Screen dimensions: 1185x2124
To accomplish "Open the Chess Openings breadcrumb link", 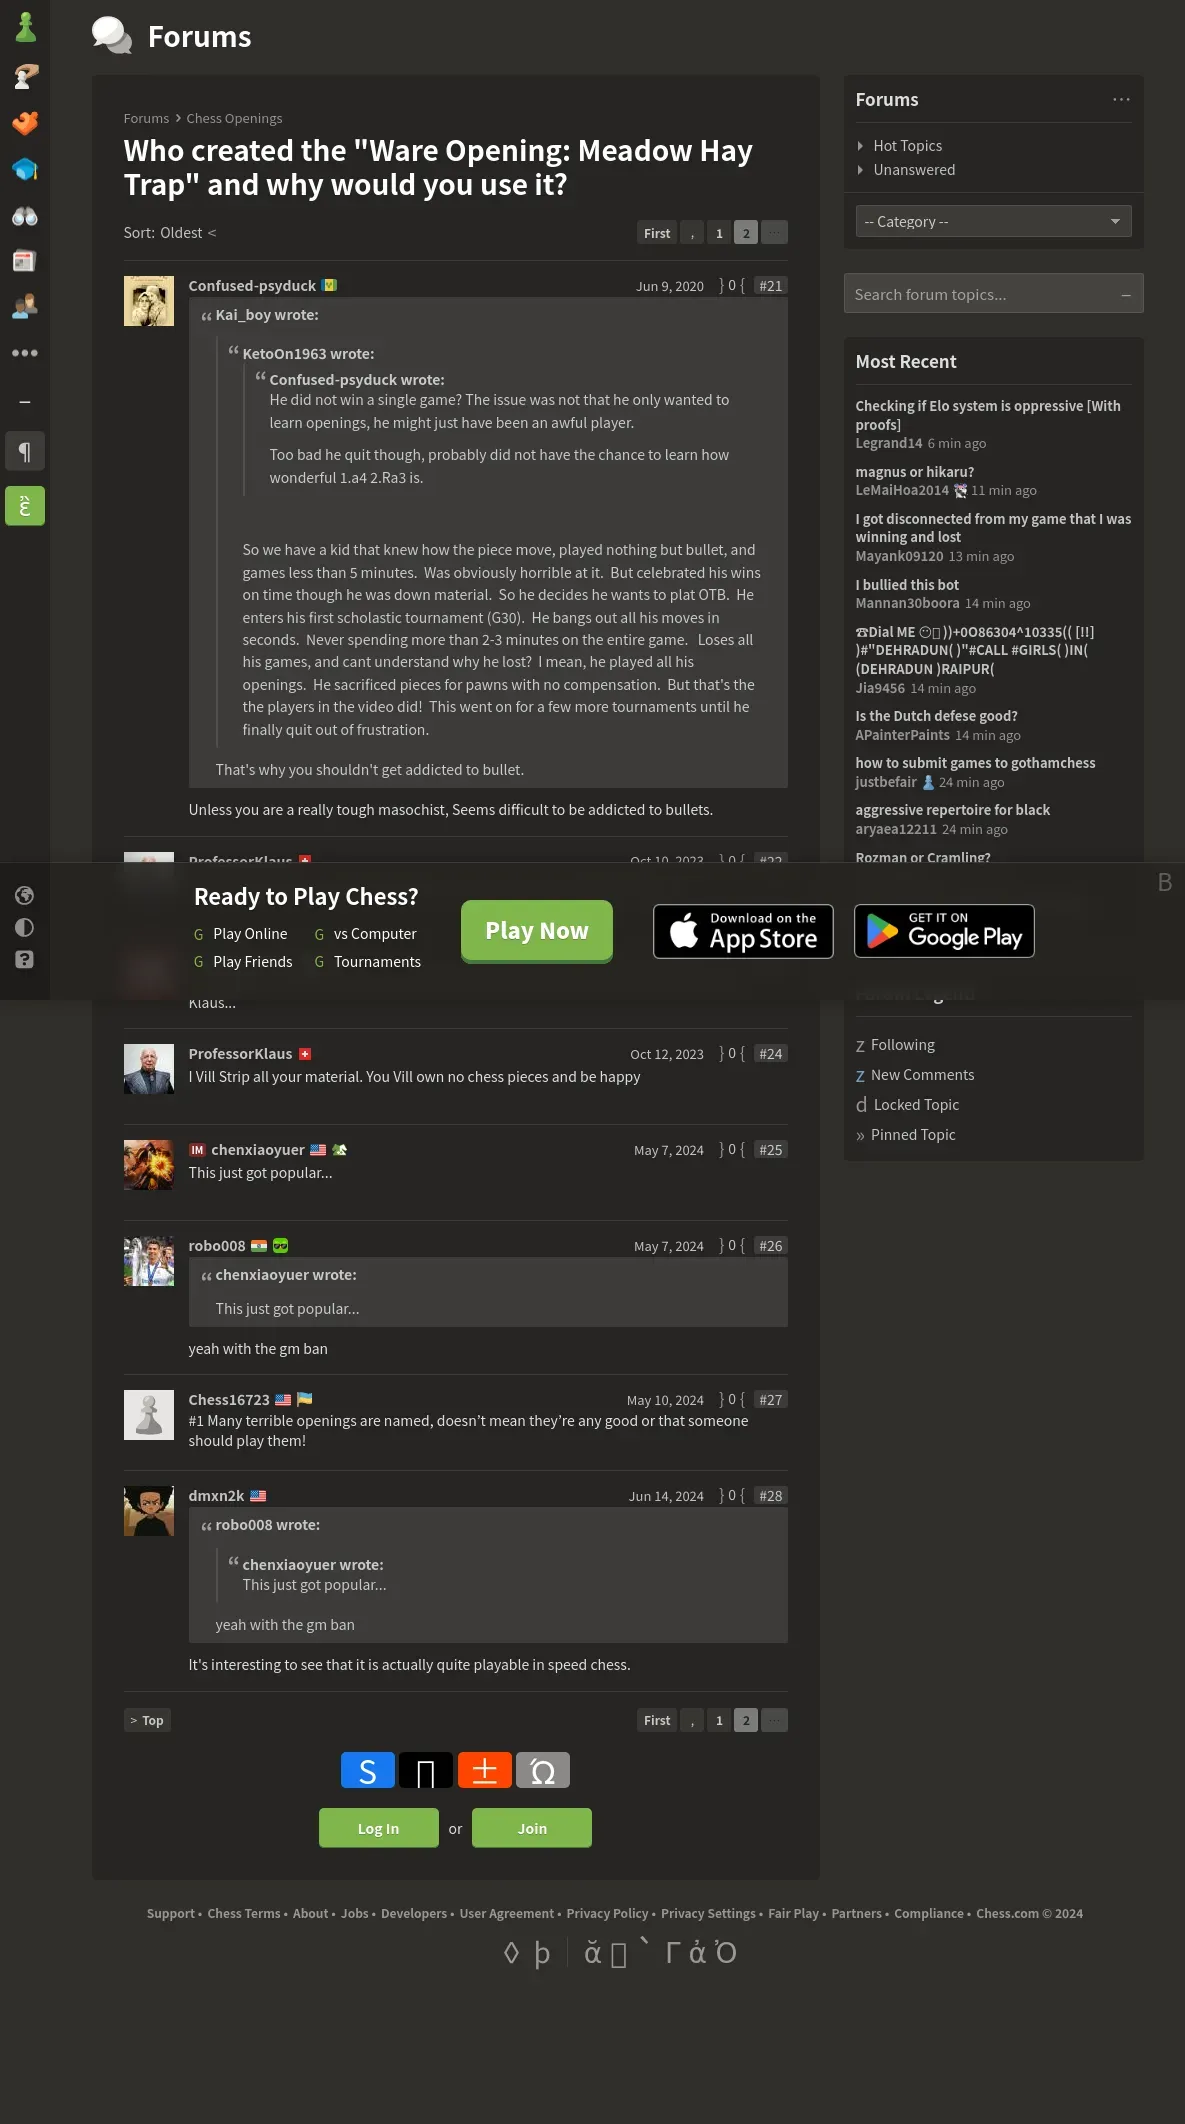I will click(234, 118).
